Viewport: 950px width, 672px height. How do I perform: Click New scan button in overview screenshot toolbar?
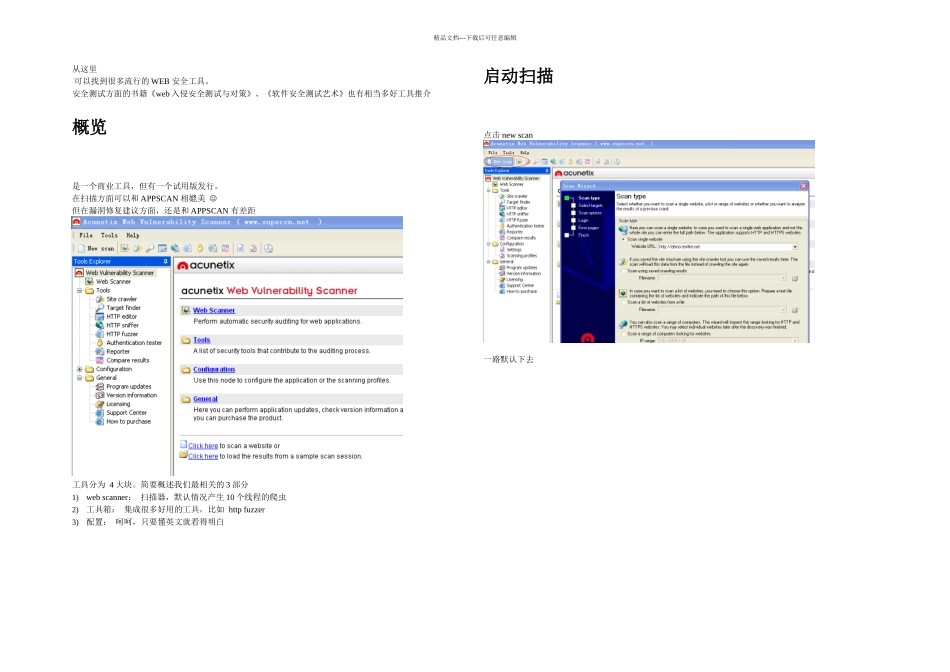[x=96, y=248]
